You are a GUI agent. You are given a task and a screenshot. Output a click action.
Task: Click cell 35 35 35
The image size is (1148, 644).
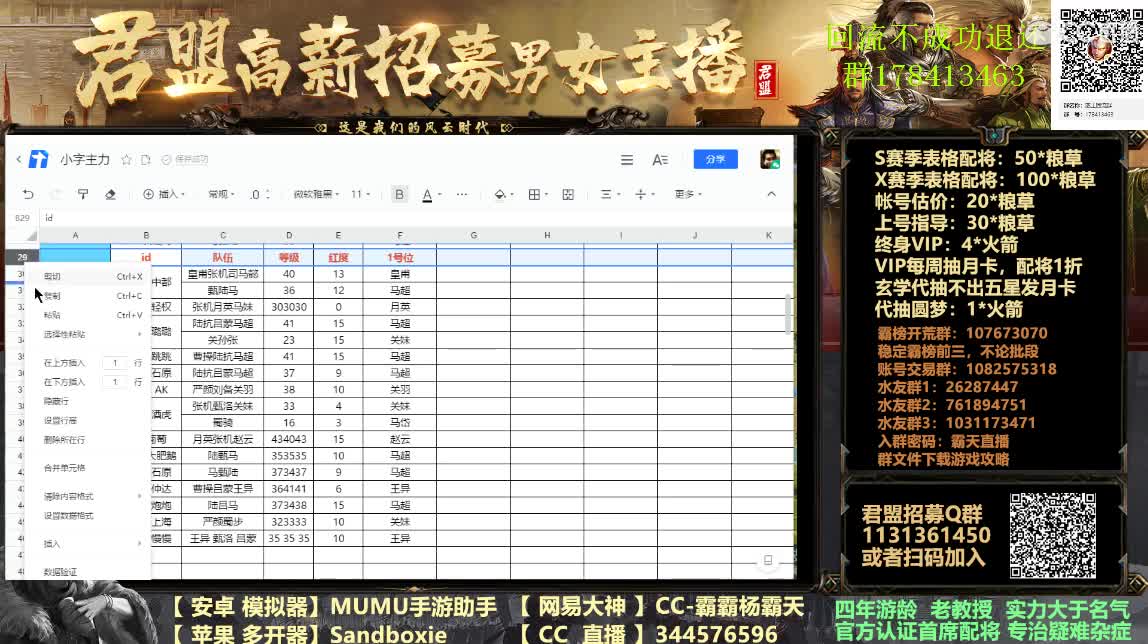(288, 538)
